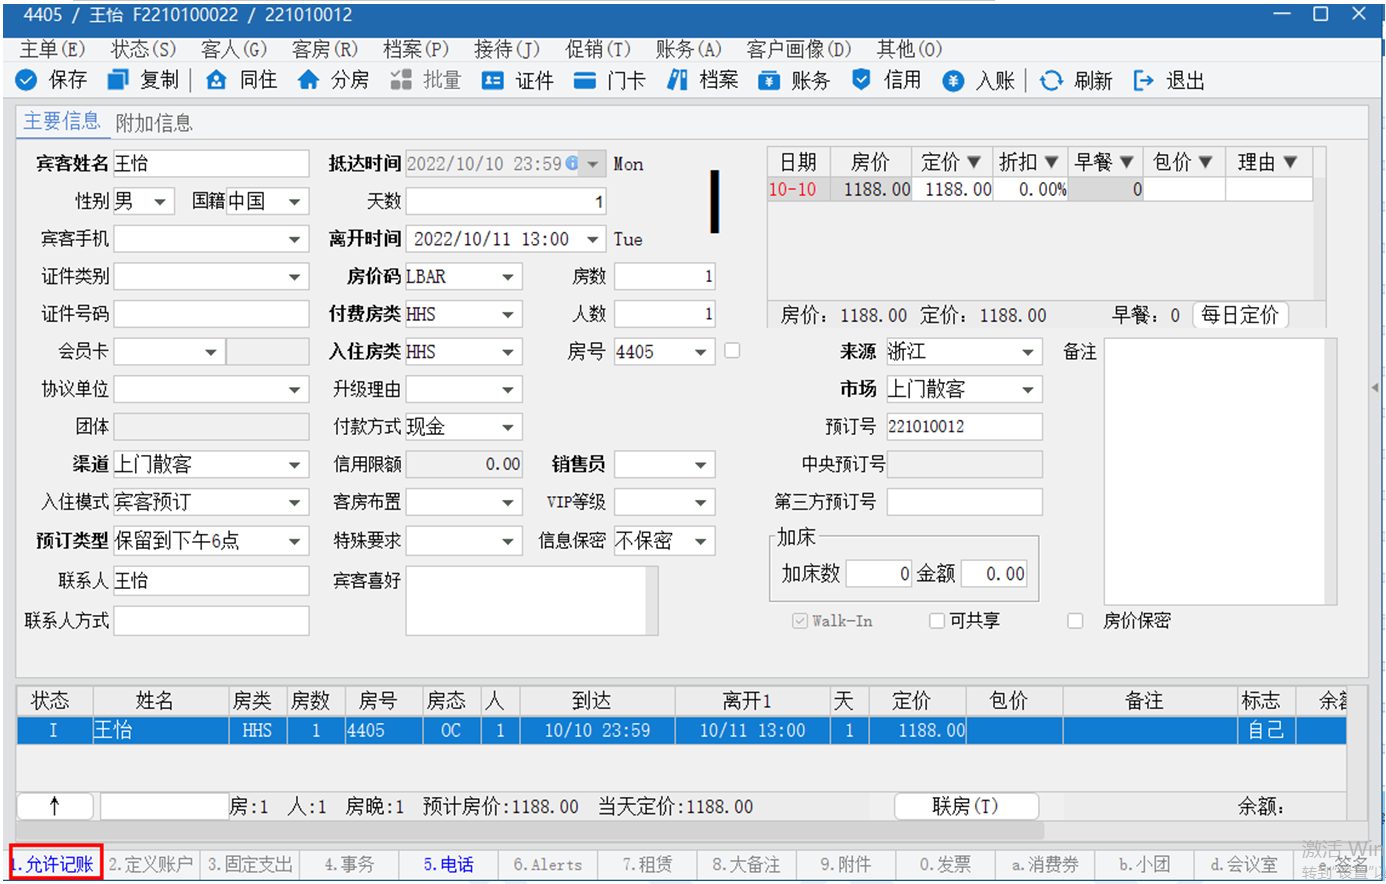
Task: Click the 入账 post-charge yen icon
Action: click(x=953, y=80)
